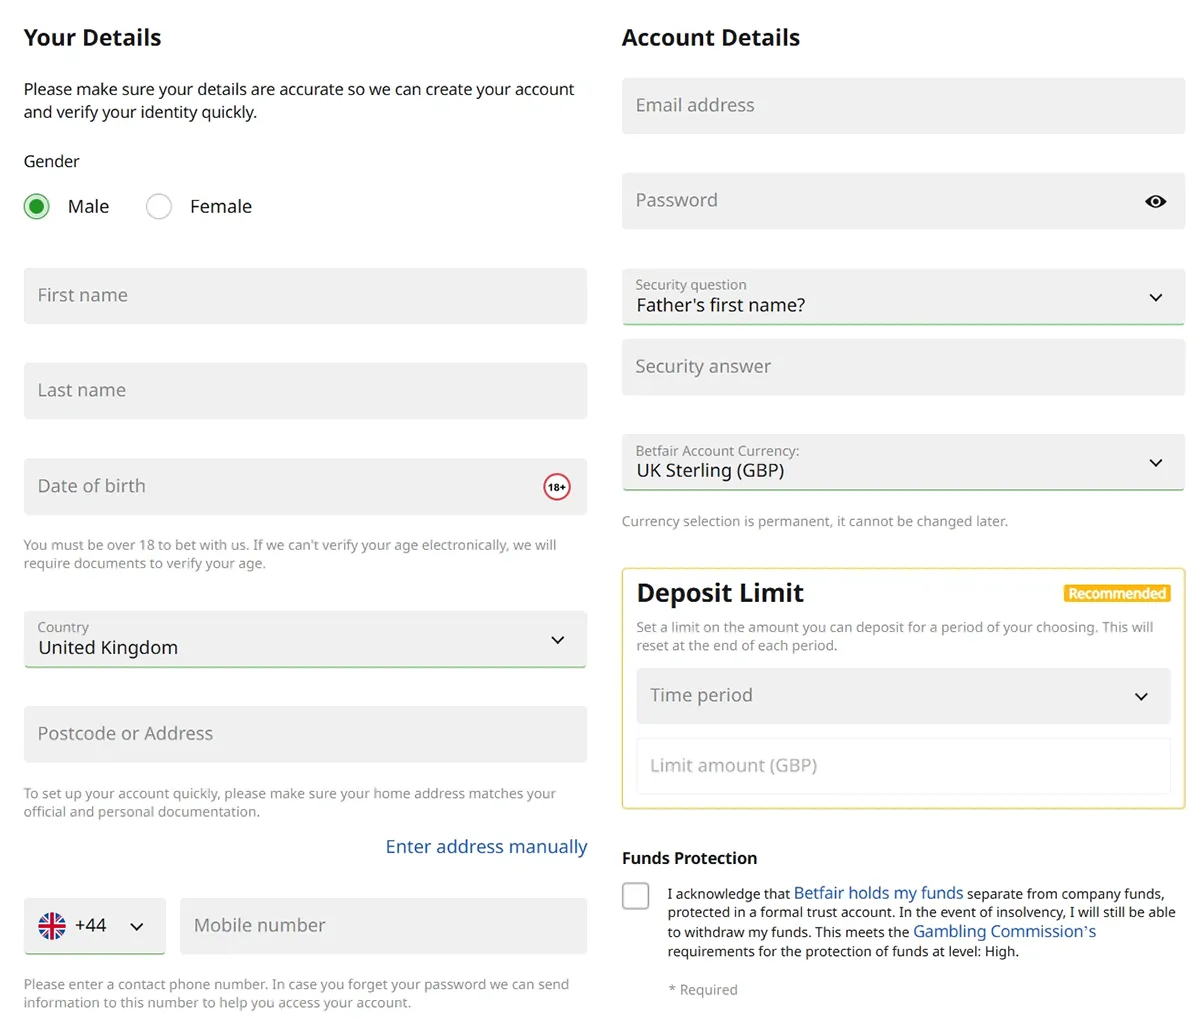Select the Female gender radio button

(x=158, y=206)
